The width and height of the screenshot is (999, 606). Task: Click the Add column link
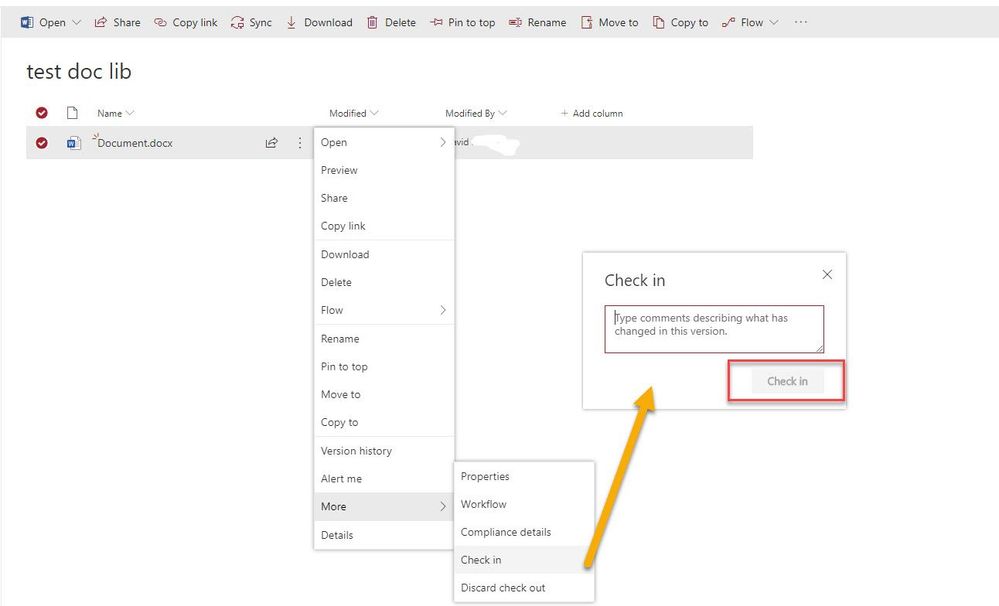[592, 113]
